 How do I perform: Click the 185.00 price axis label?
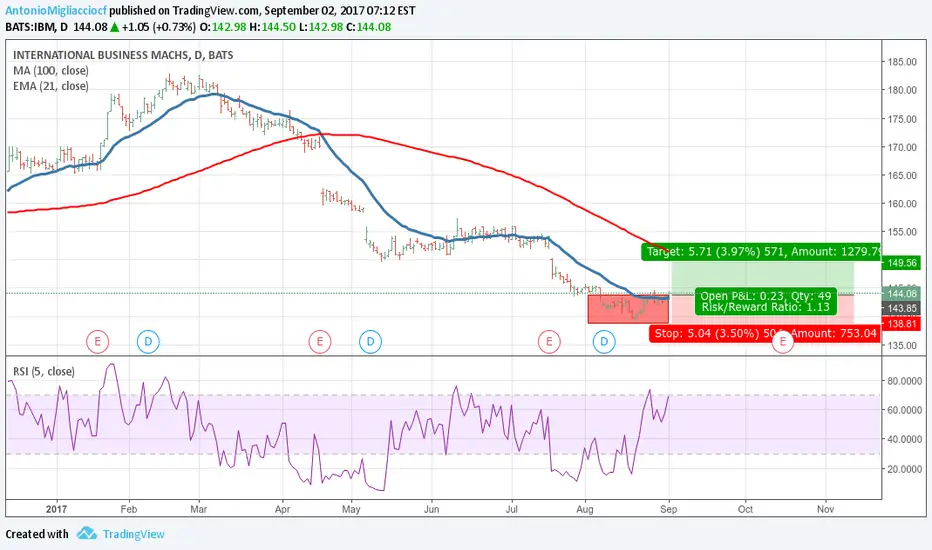902,62
